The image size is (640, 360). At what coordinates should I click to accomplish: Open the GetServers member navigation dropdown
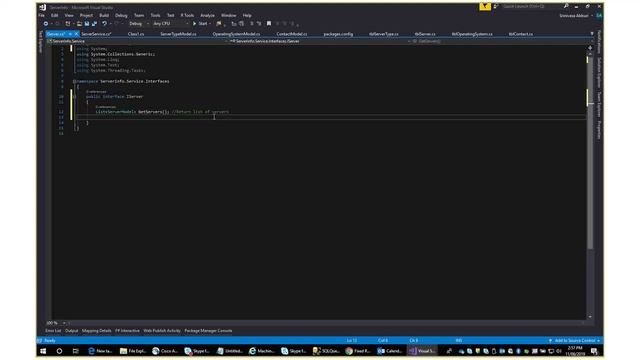tap(502, 41)
